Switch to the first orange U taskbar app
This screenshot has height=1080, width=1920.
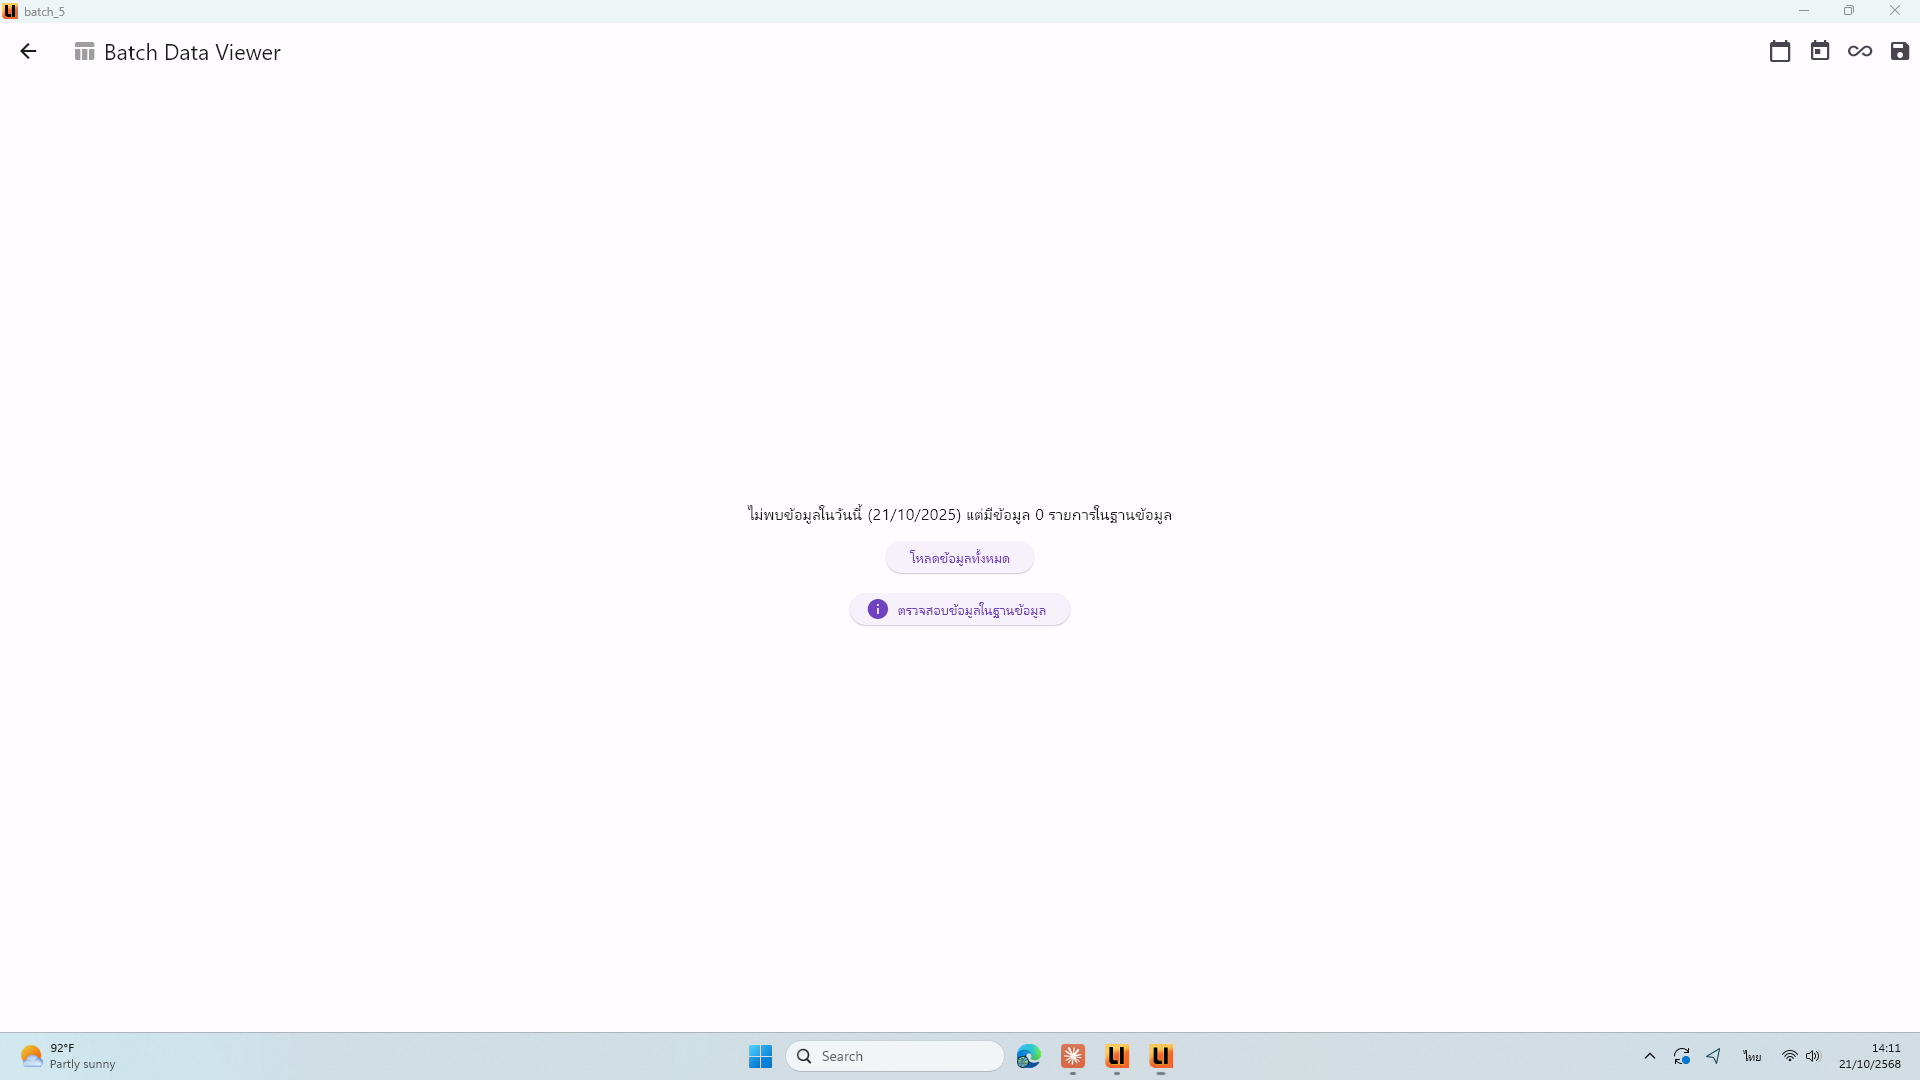point(1117,1056)
